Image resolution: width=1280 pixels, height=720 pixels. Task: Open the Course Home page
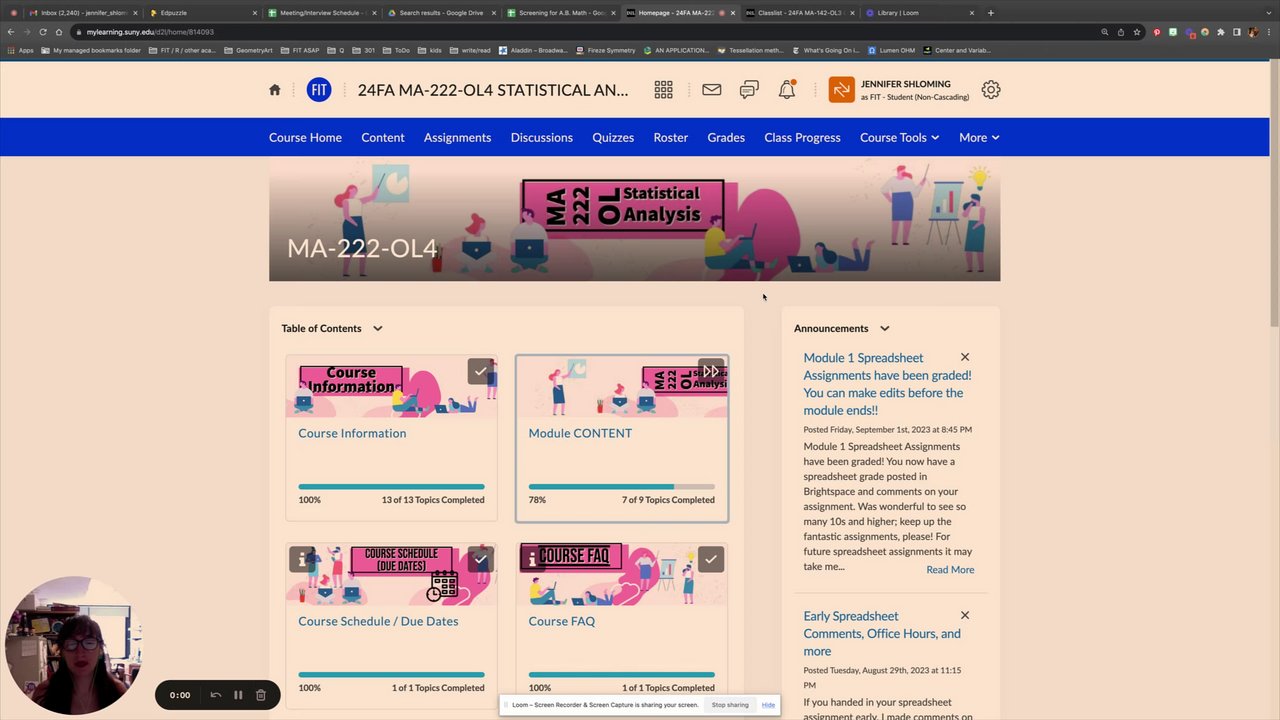coord(305,137)
